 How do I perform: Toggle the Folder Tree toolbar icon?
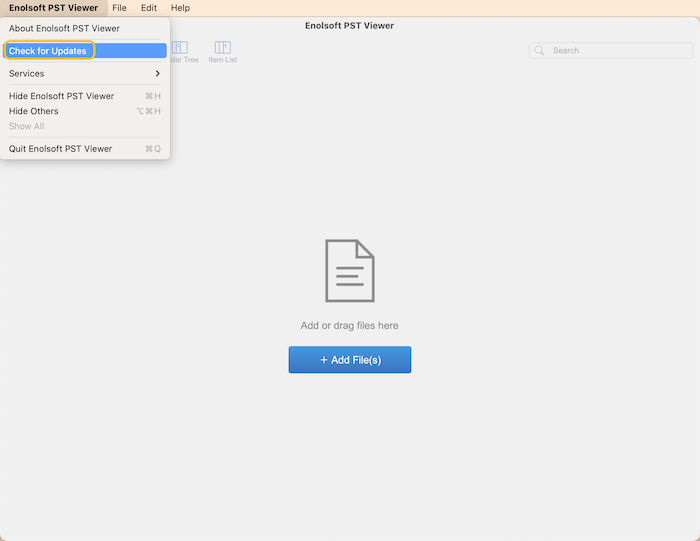(x=180, y=48)
